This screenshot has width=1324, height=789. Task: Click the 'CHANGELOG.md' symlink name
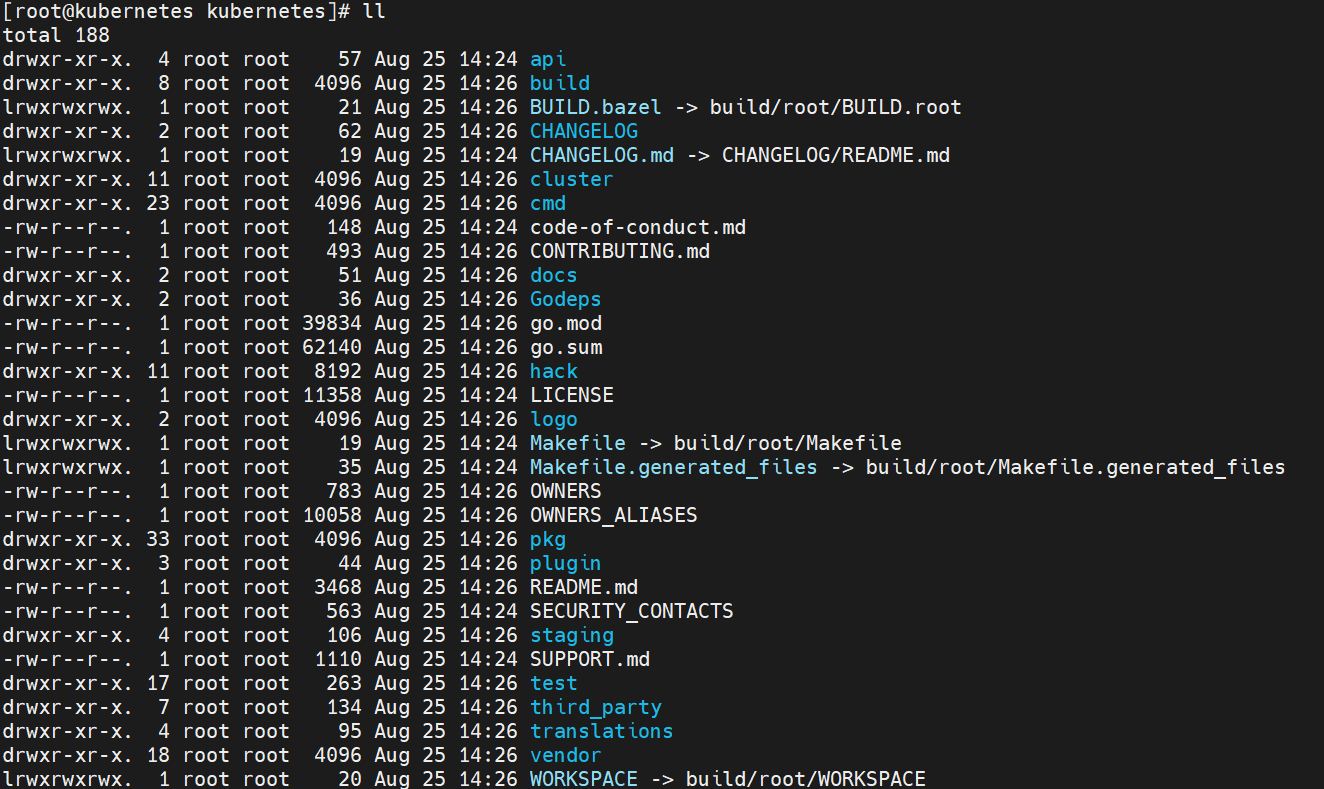coord(602,155)
